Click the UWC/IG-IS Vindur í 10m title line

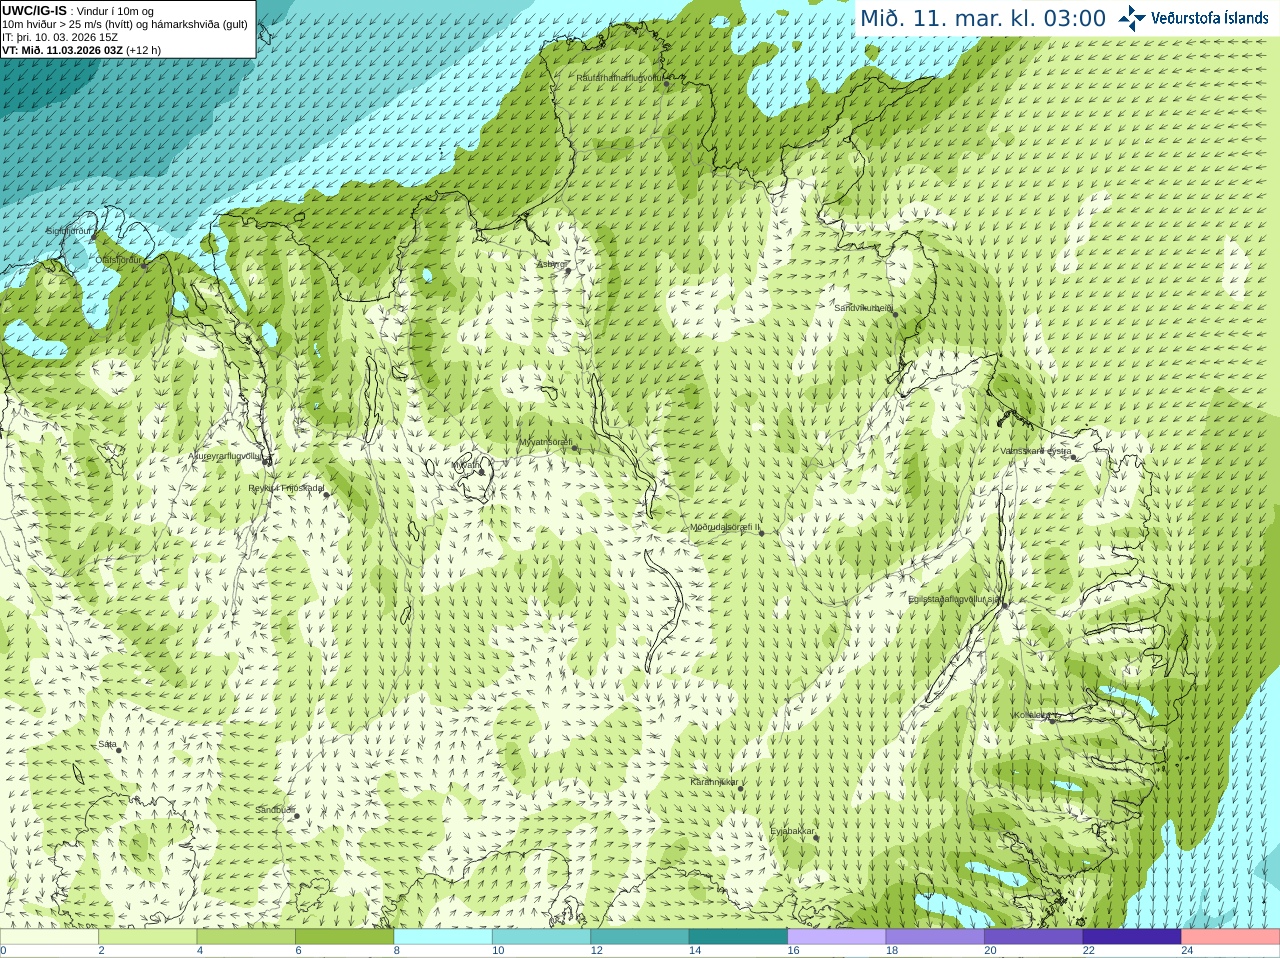[x=78, y=11]
